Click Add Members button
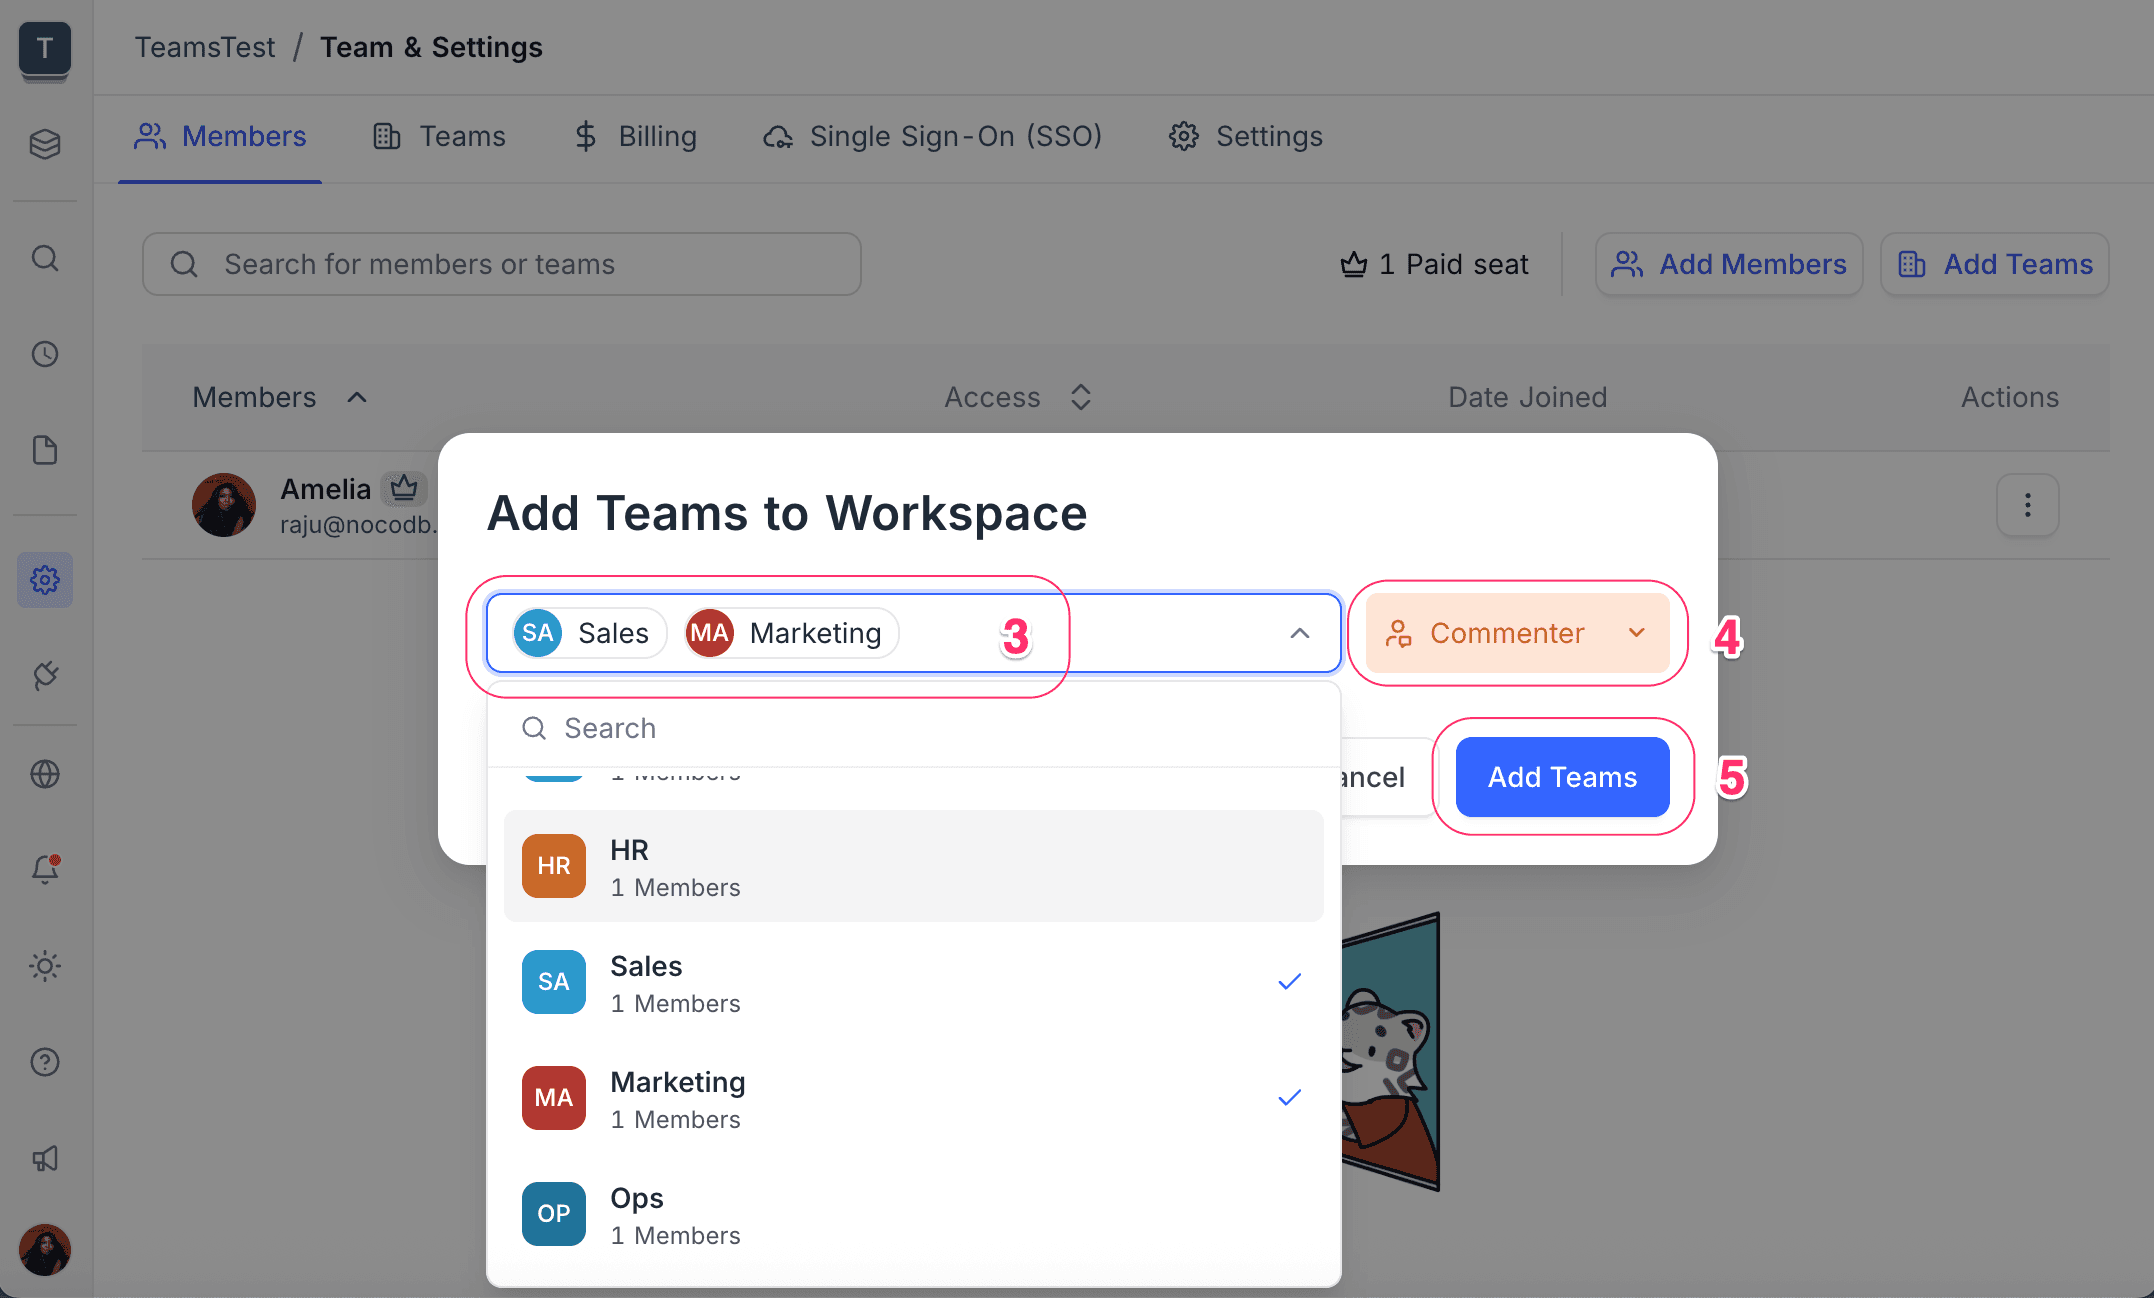The image size is (2154, 1298). click(x=1728, y=264)
